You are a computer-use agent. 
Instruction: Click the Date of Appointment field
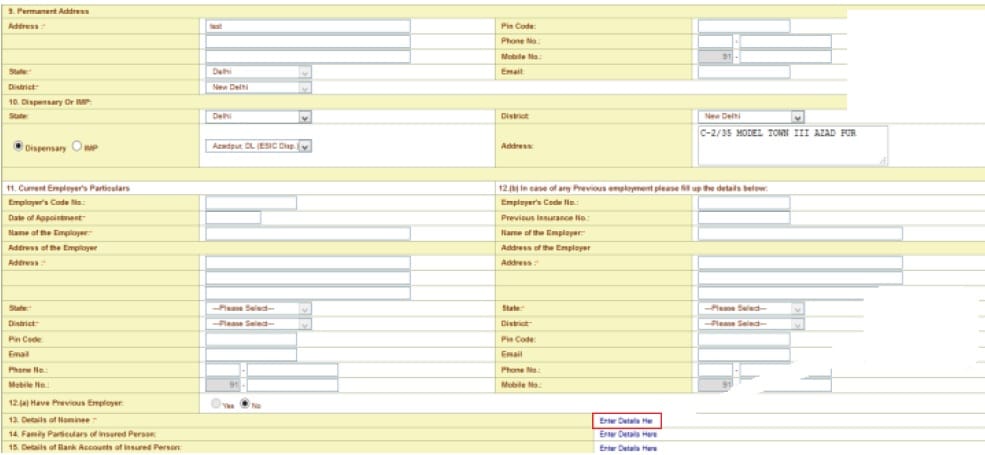point(233,217)
